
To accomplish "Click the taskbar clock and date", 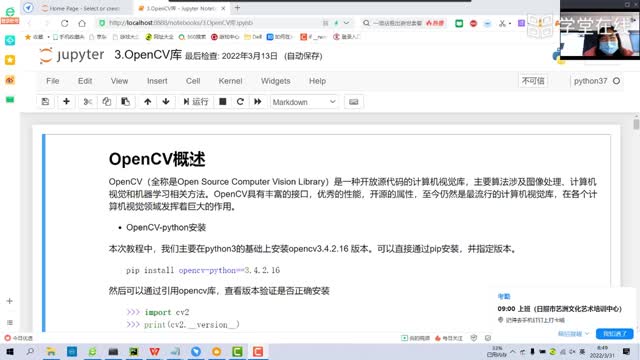I will click(602, 351).
